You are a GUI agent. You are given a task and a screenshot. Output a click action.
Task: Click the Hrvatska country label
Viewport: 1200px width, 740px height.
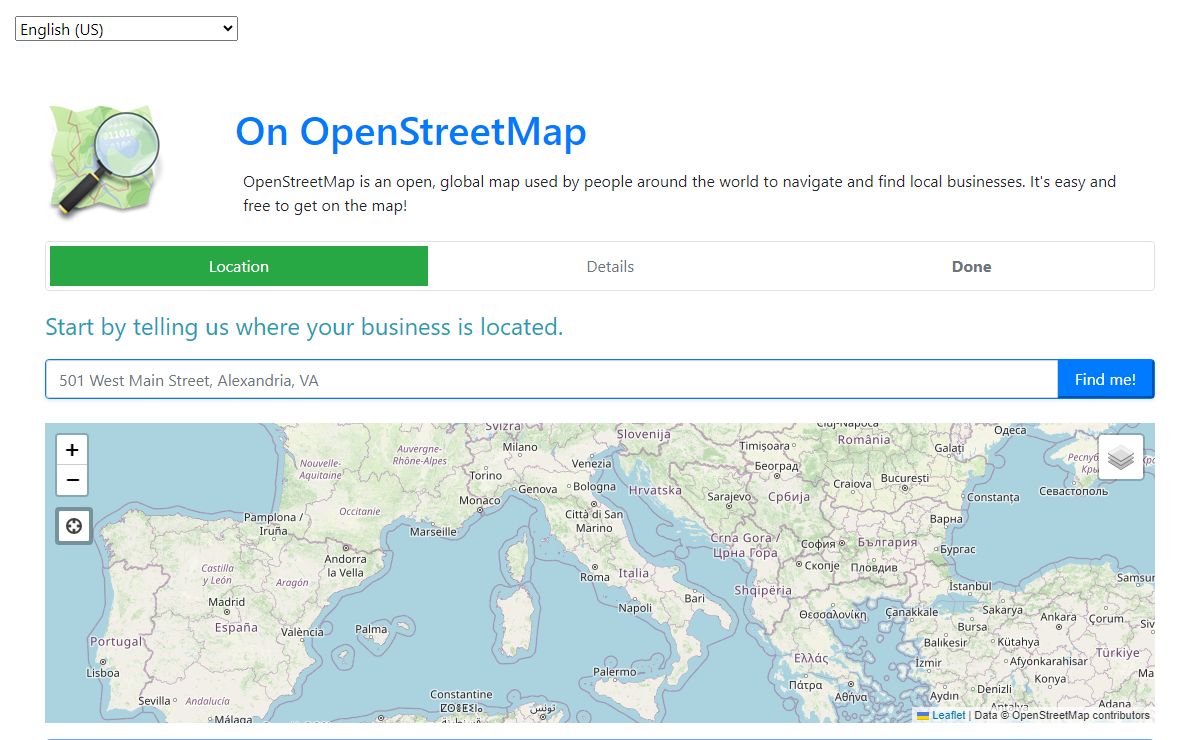655,490
